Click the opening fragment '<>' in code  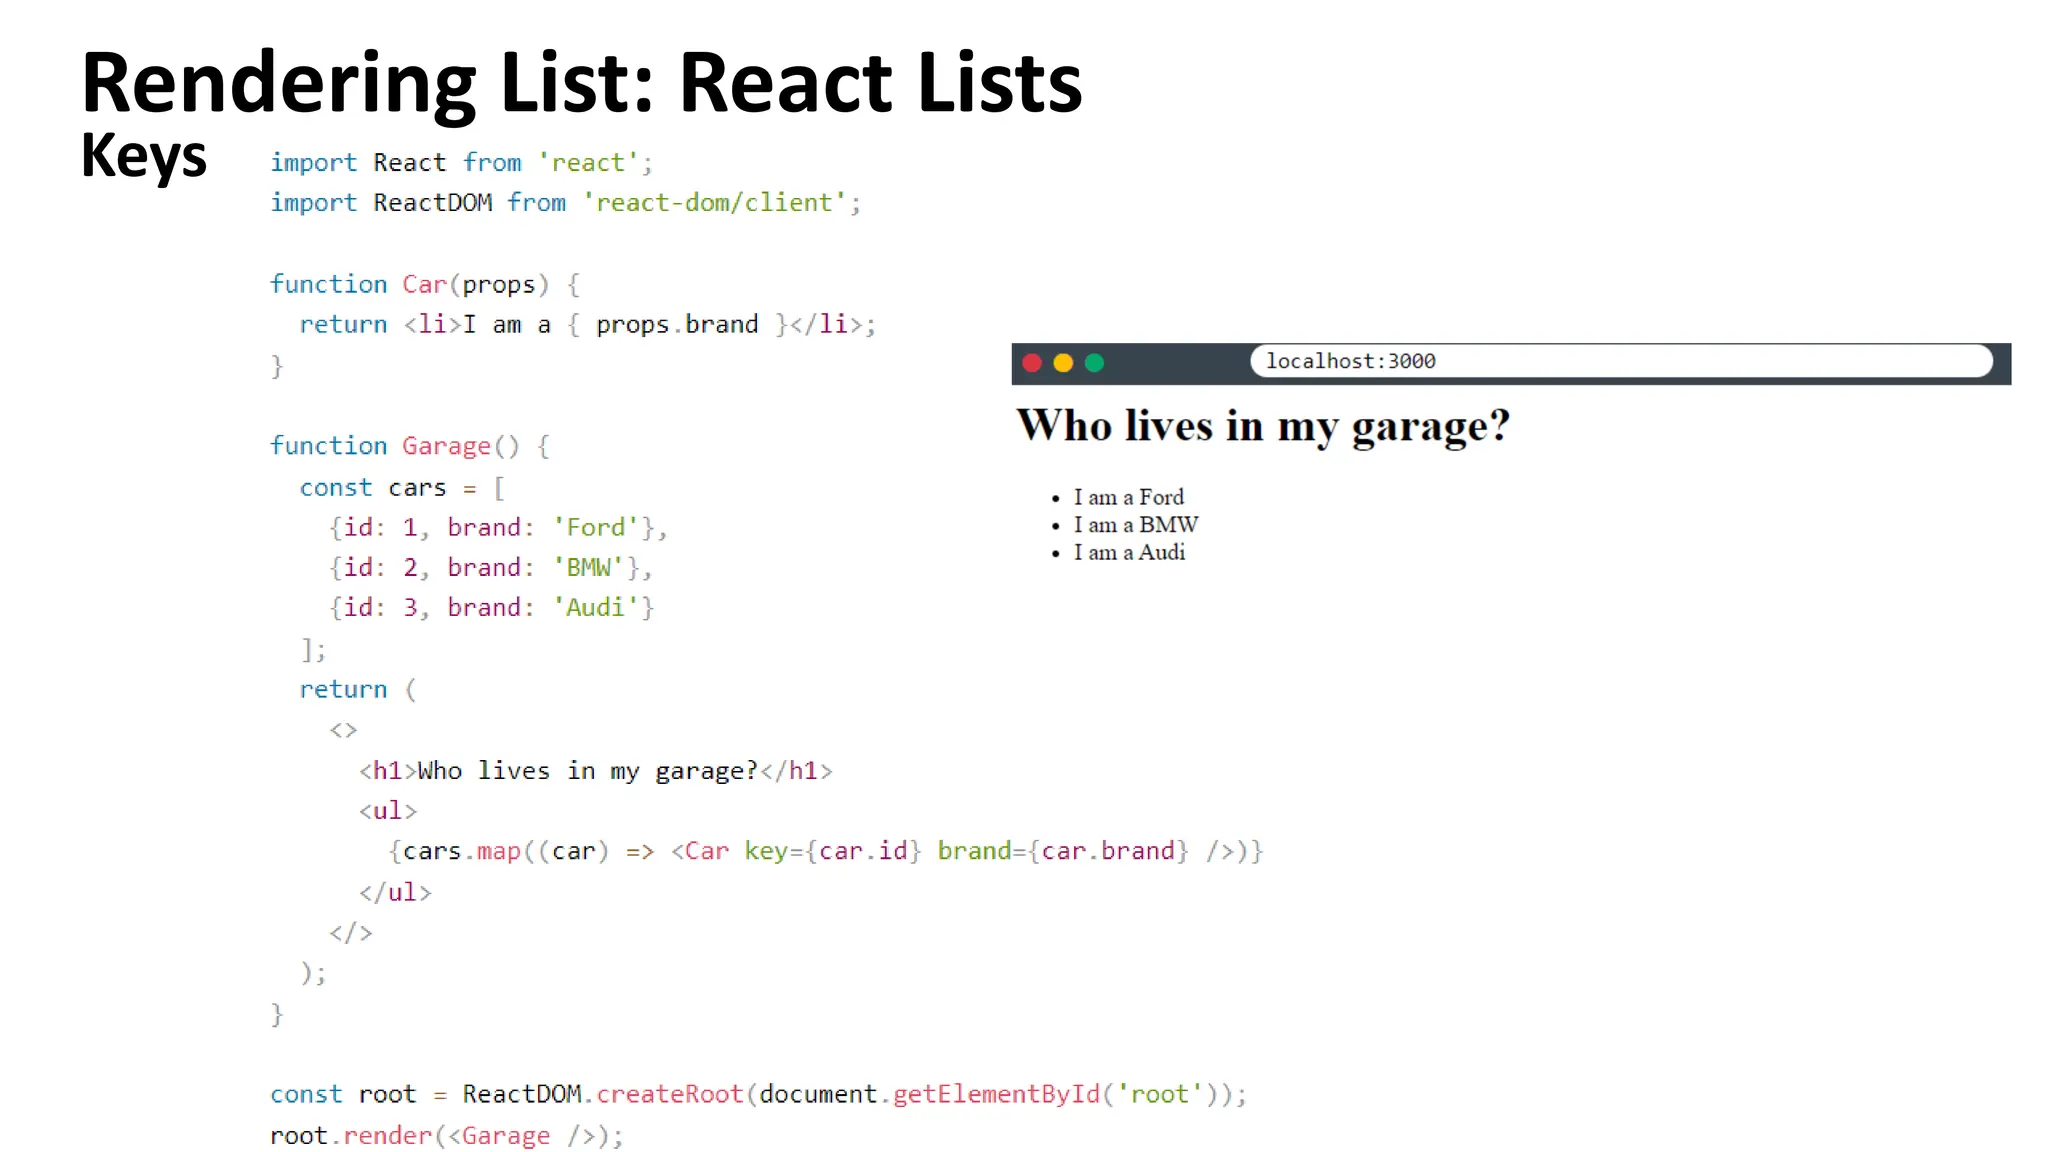point(343,730)
